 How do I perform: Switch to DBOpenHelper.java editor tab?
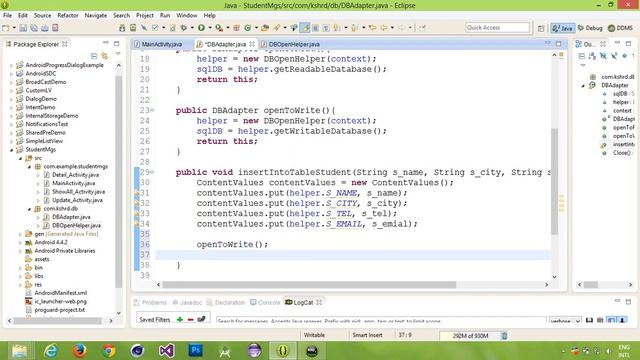(x=294, y=44)
